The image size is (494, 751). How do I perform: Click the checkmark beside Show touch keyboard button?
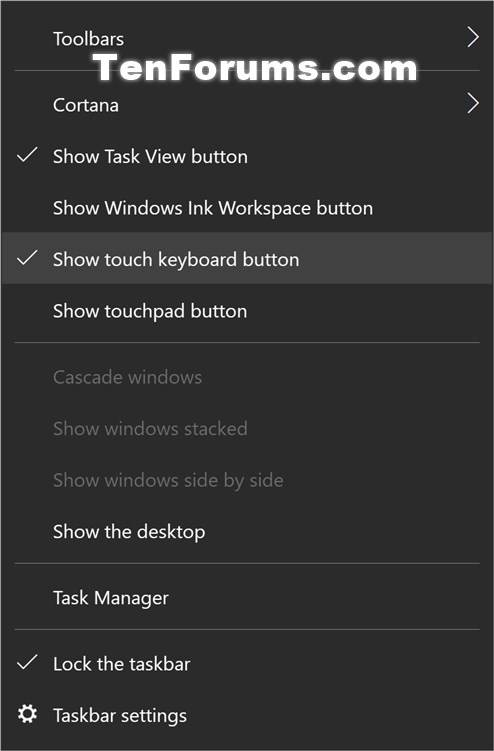(27, 258)
